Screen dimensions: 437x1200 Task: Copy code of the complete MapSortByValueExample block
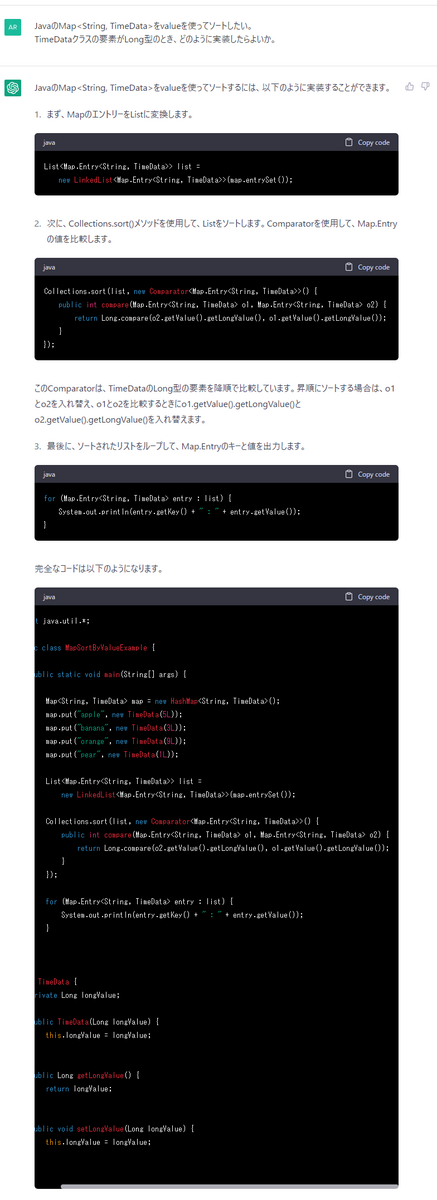click(x=367, y=596)
